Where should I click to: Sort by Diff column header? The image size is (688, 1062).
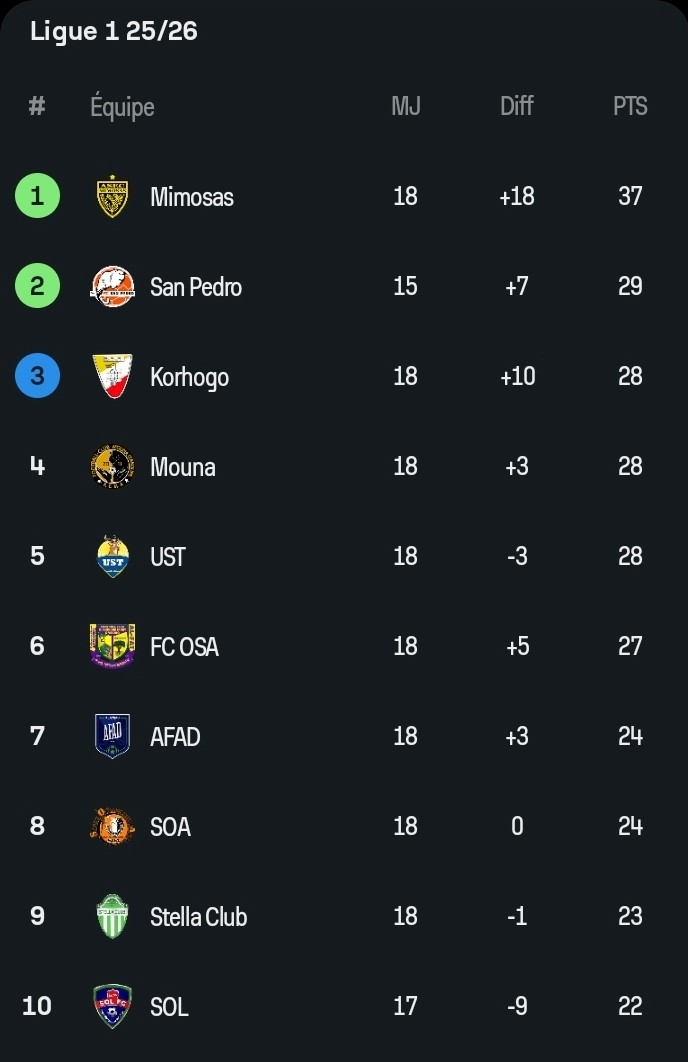516,106
